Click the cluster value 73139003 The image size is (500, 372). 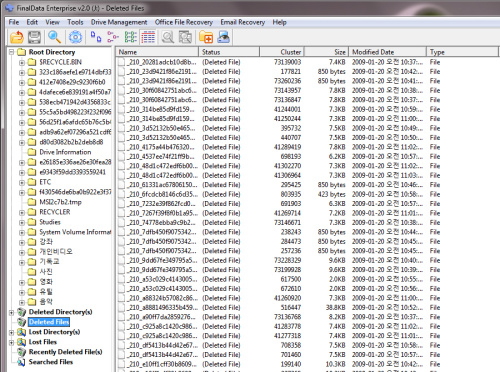point(287,62)
